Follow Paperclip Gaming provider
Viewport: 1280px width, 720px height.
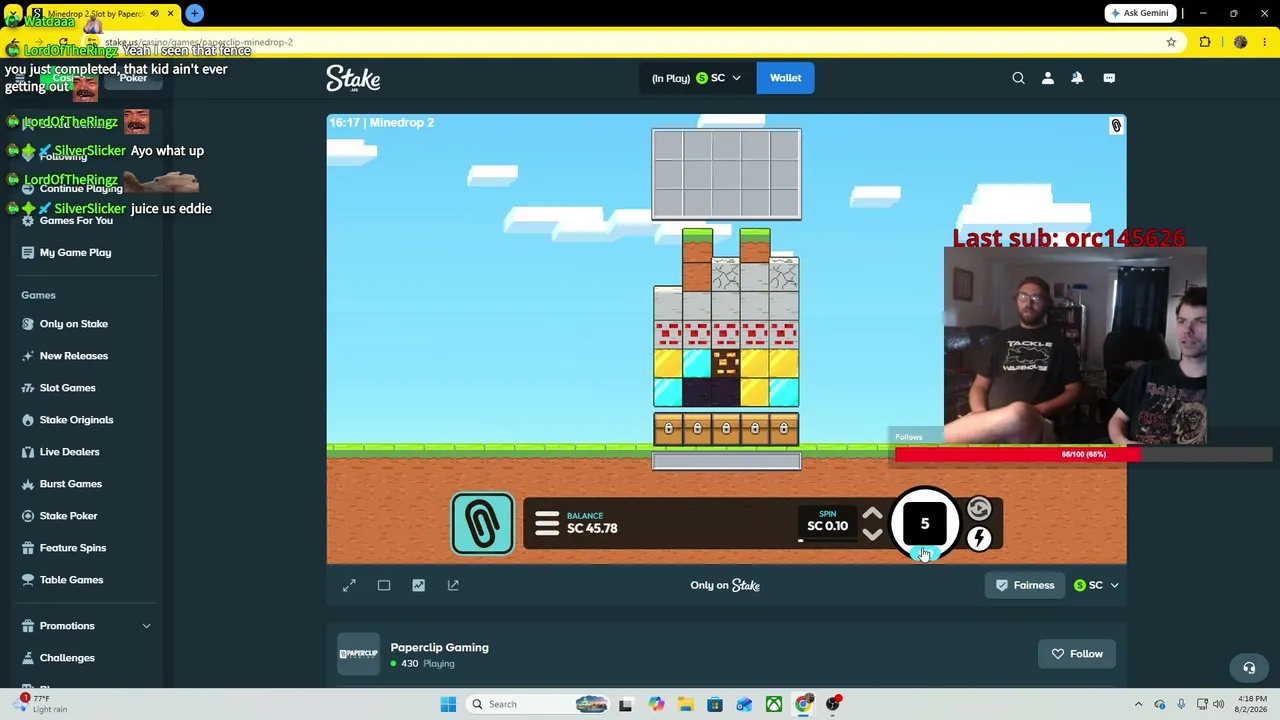click(x=1077, y=654)
